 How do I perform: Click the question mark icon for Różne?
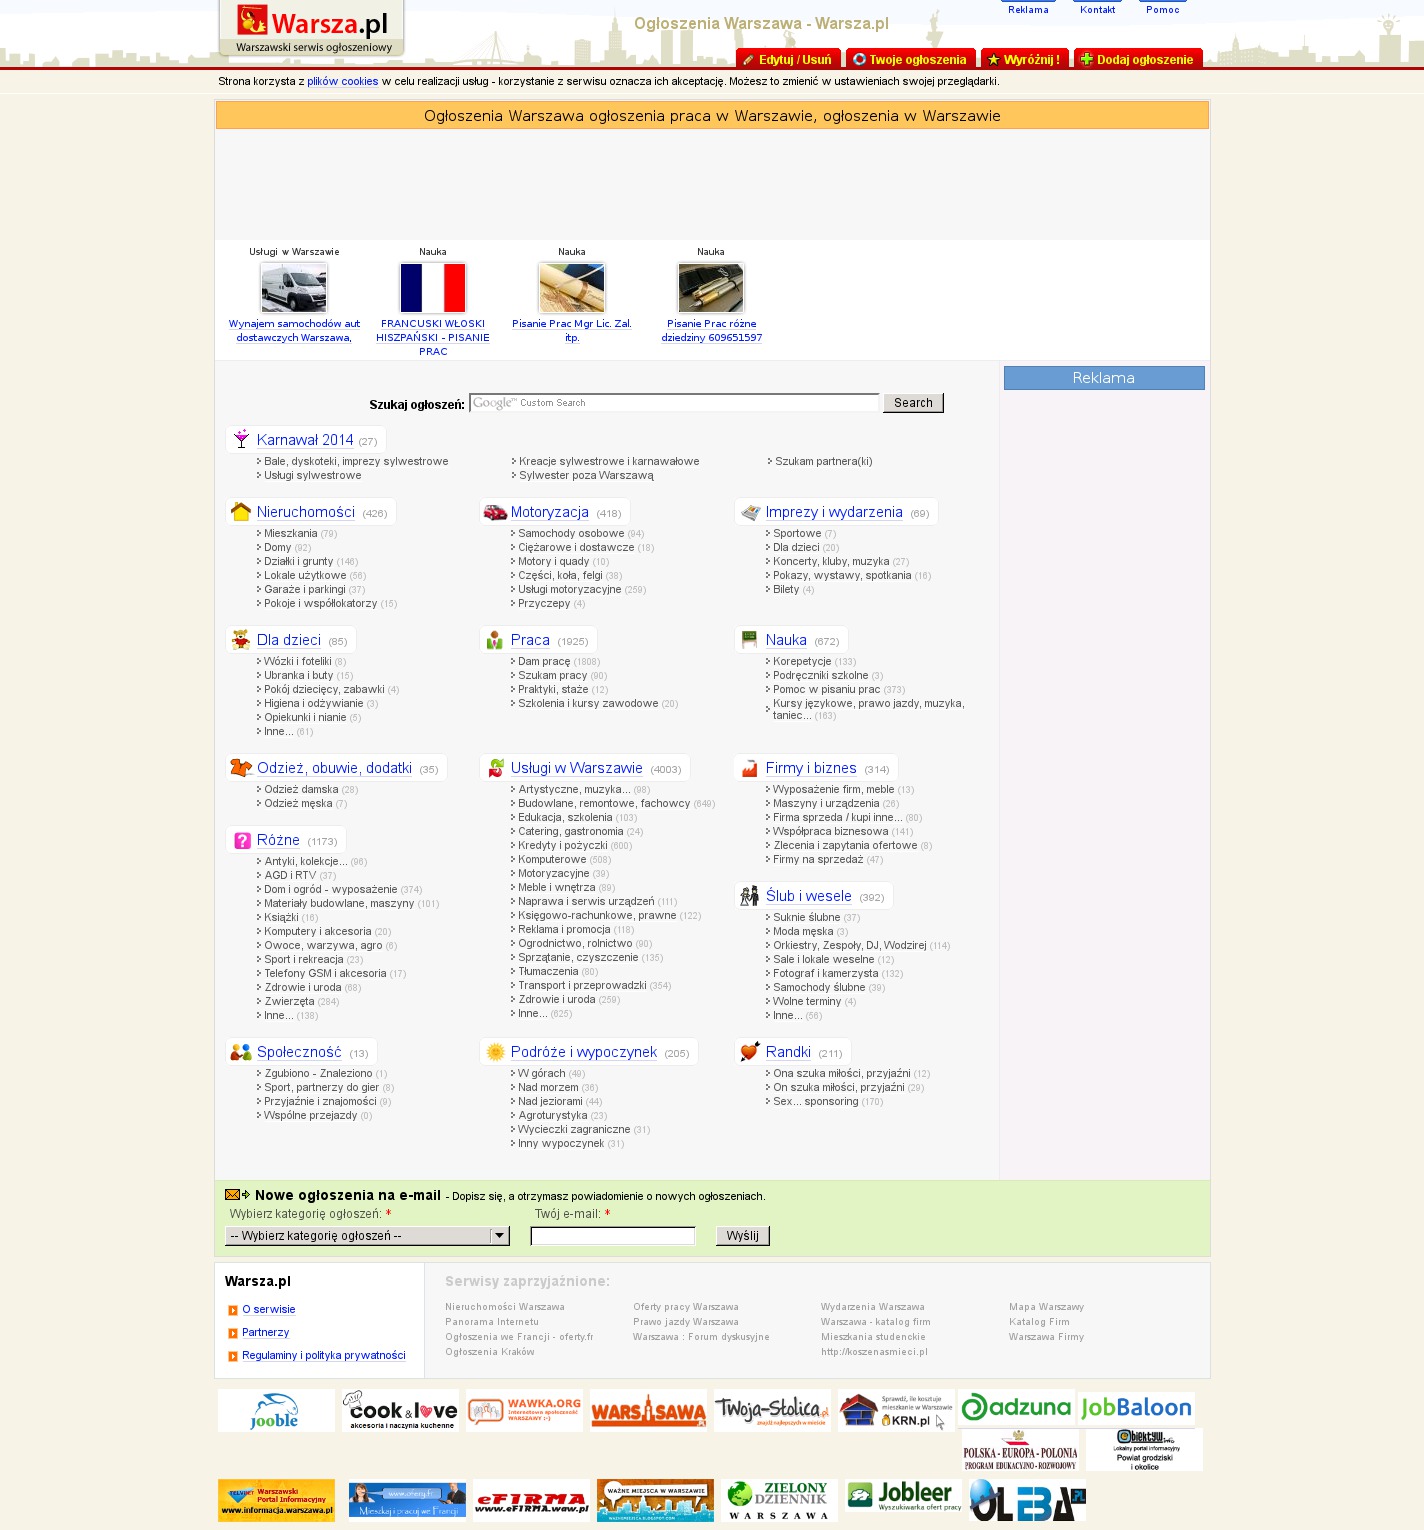point(241,840)
